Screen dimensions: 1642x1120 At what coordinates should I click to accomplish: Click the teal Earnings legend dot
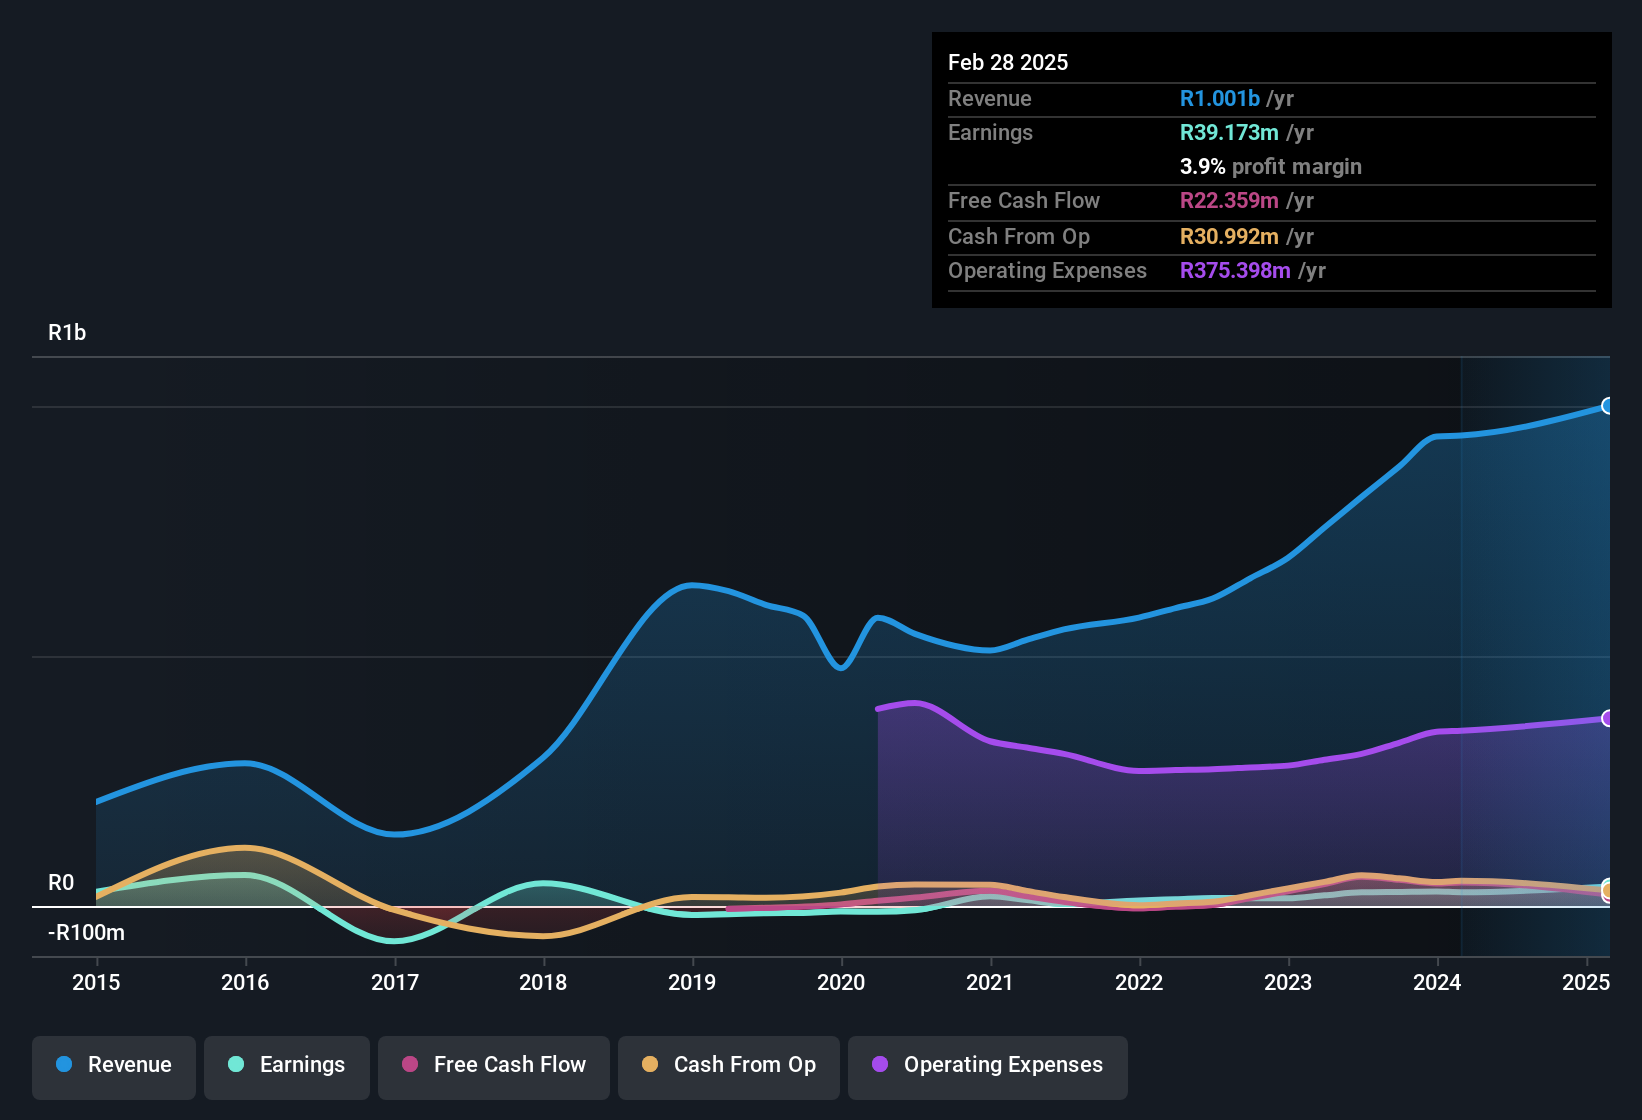click(x=236, y=1065)
